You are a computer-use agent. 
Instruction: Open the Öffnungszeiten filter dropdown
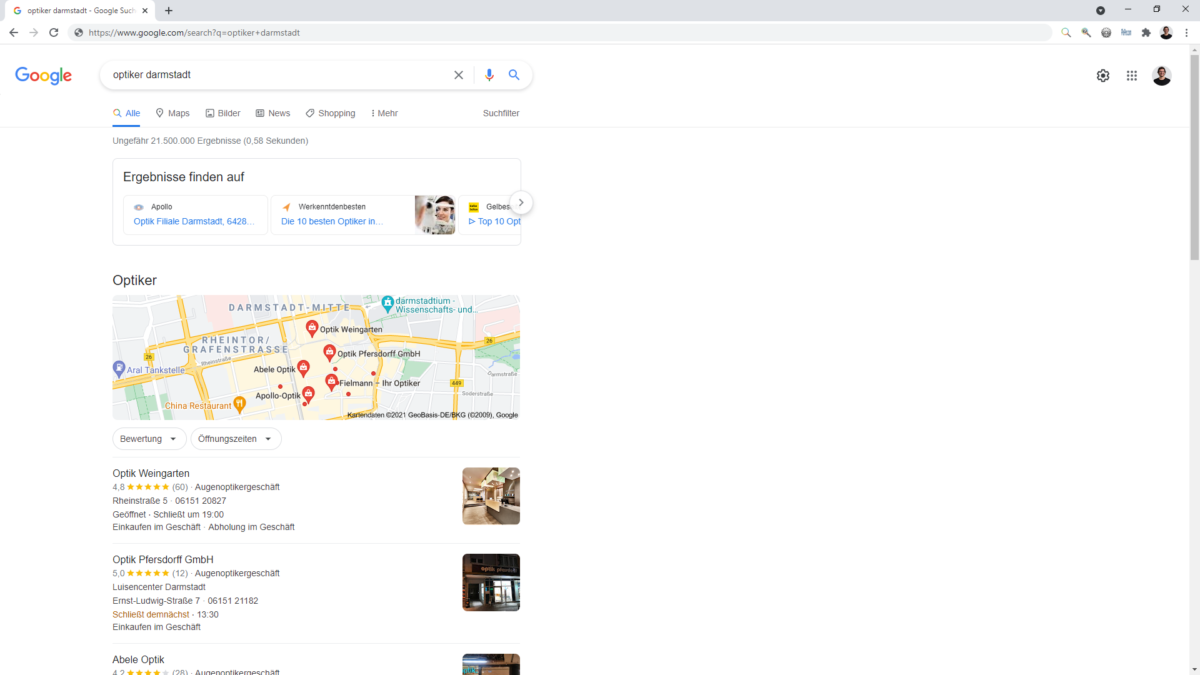(236, 439)
